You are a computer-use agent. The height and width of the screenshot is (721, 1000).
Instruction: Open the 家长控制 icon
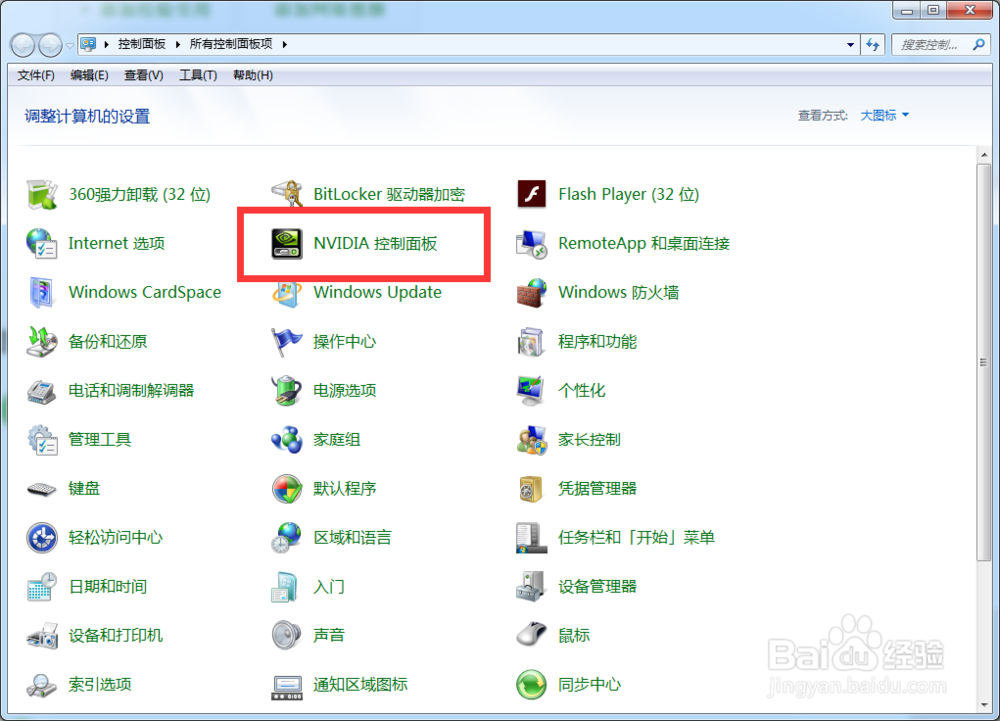coord(532,439)
